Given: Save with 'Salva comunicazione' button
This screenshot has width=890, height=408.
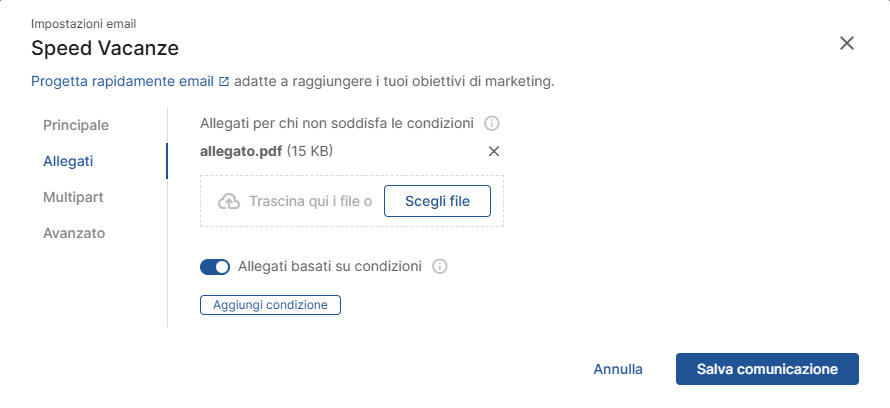Looking at the screenshot, I should click(767, 369).
